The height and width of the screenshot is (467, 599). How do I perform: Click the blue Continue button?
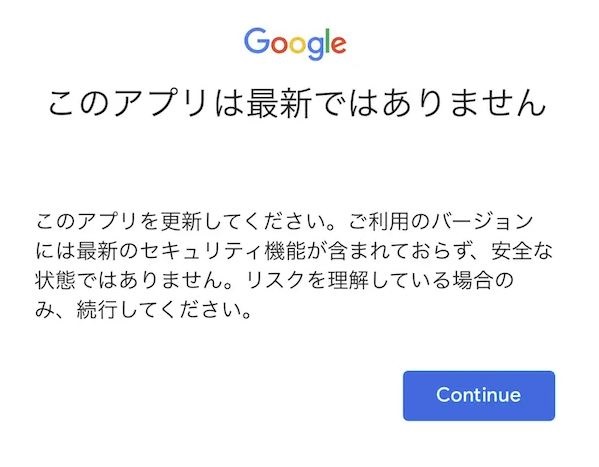479,396
